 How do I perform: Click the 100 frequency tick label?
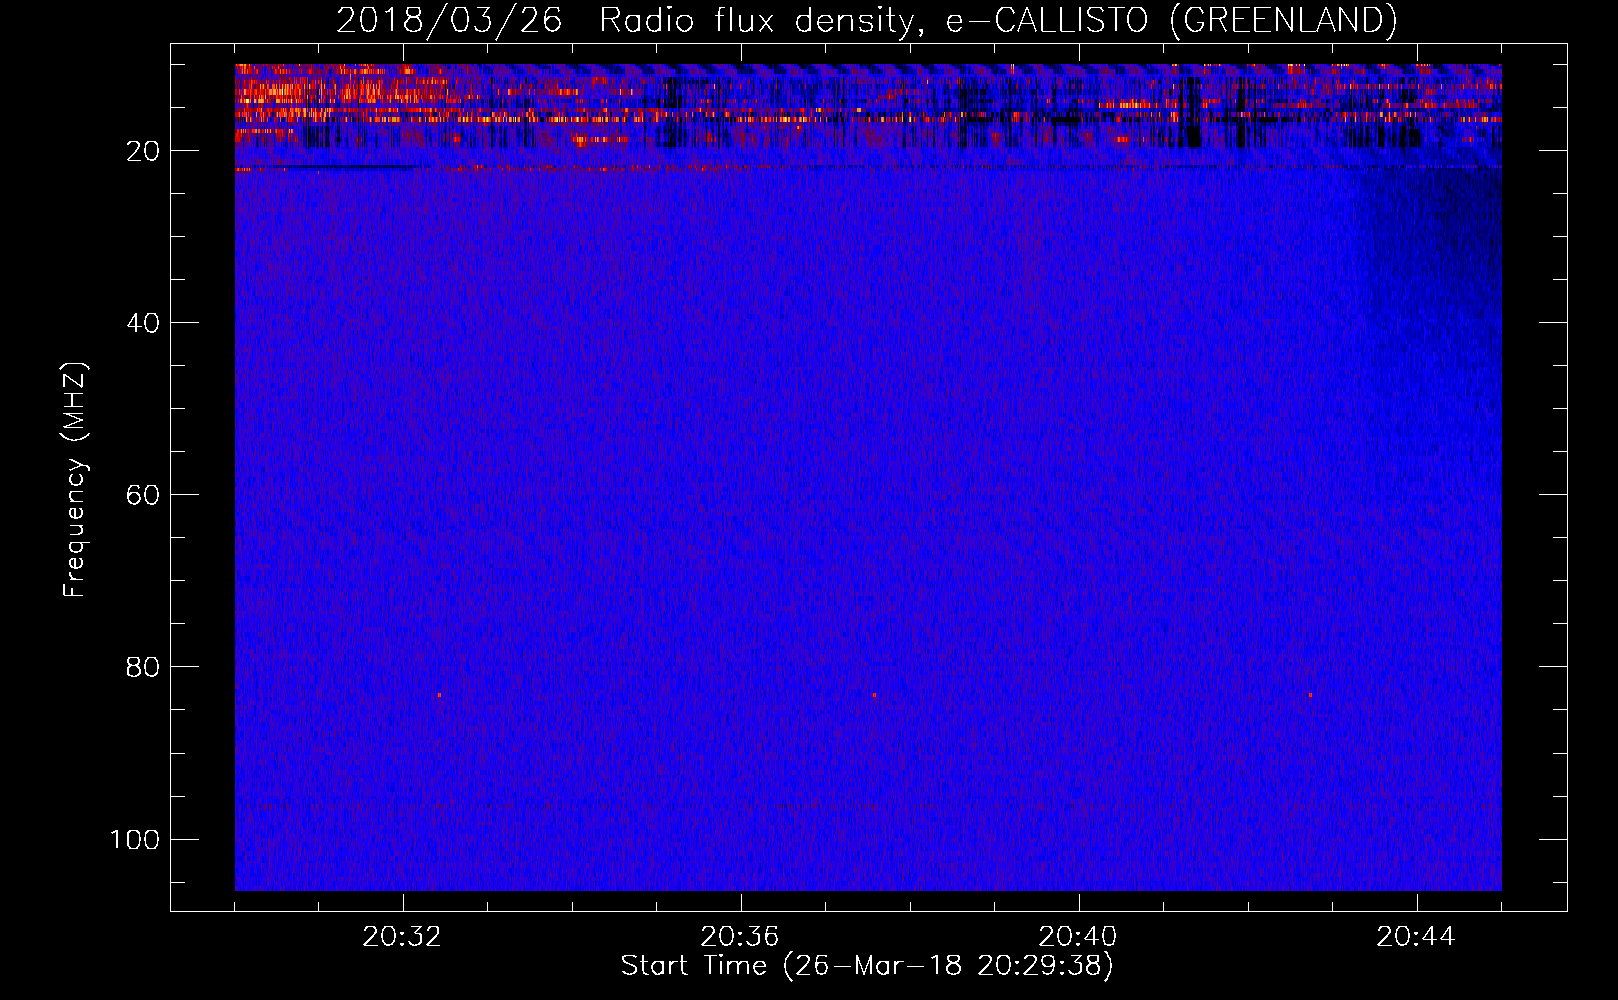(135, 839)
